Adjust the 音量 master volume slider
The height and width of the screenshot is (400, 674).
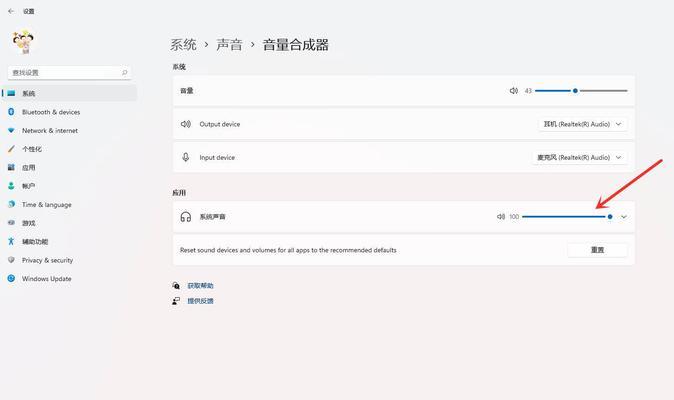tap(581, 91)
